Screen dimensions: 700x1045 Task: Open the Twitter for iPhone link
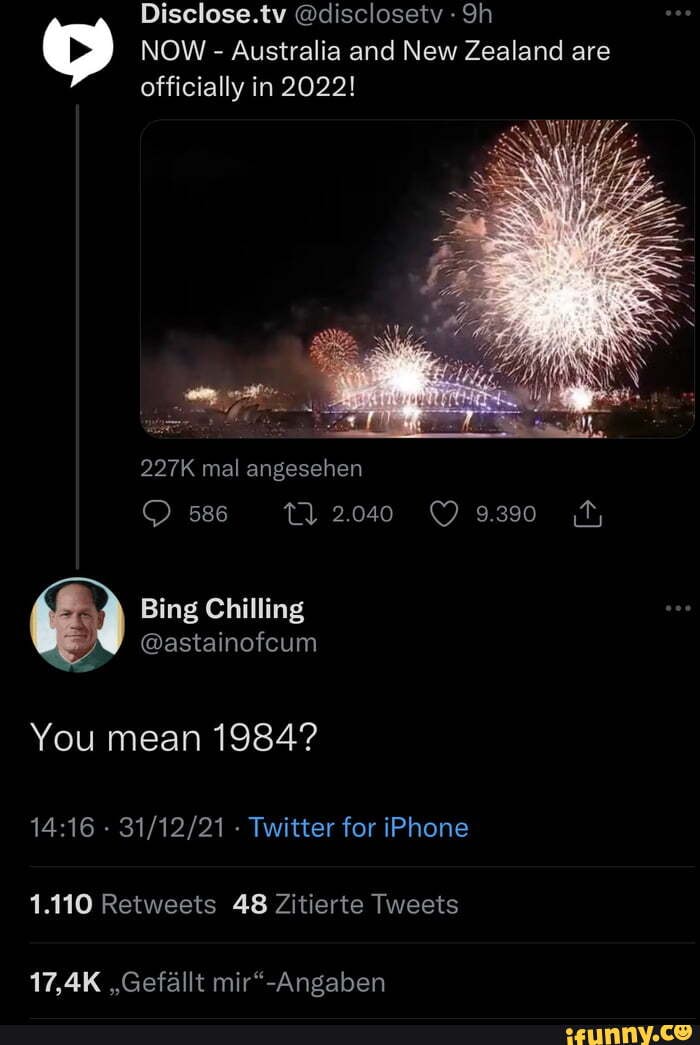coord(358,828)
